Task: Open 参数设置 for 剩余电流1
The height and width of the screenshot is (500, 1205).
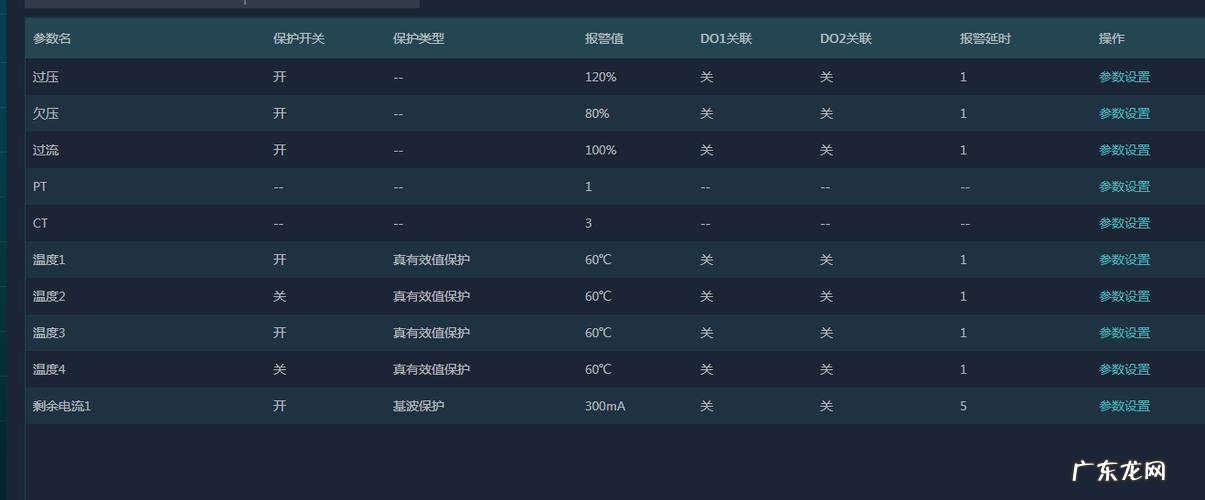Action: [x=1124, y=406]
